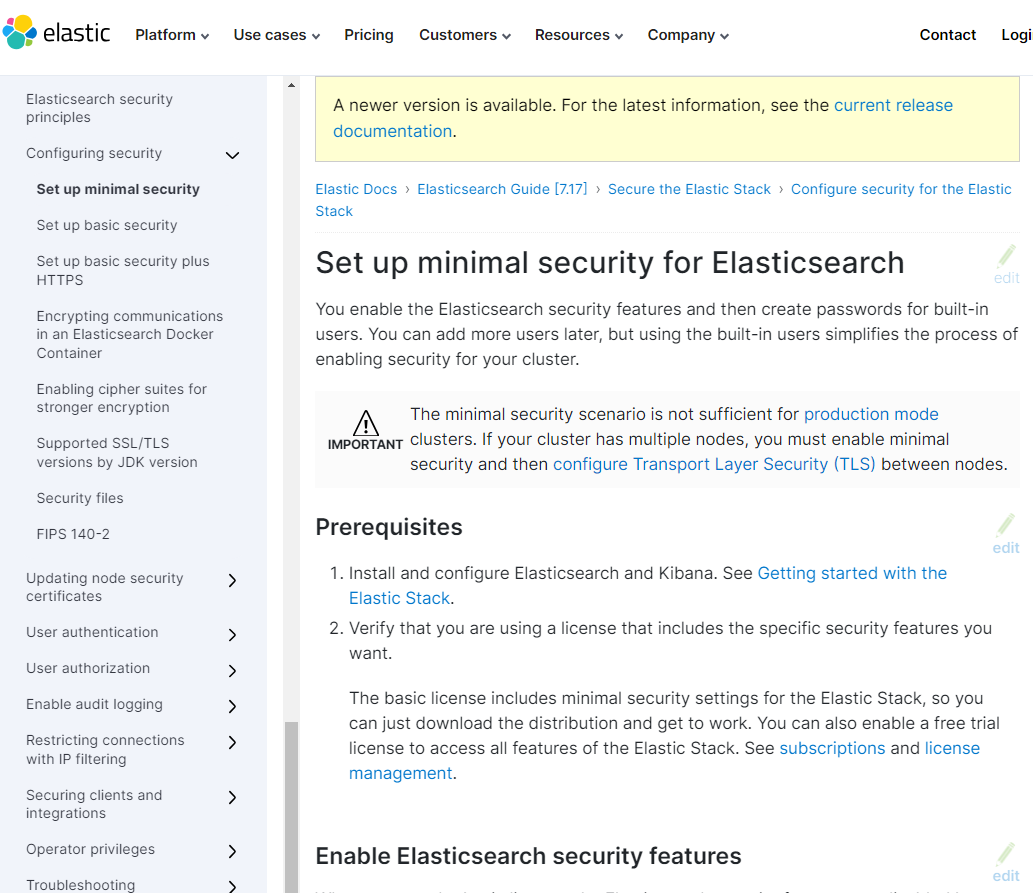Expand the User authentication chevron
1033x893 pixels.
232,635
